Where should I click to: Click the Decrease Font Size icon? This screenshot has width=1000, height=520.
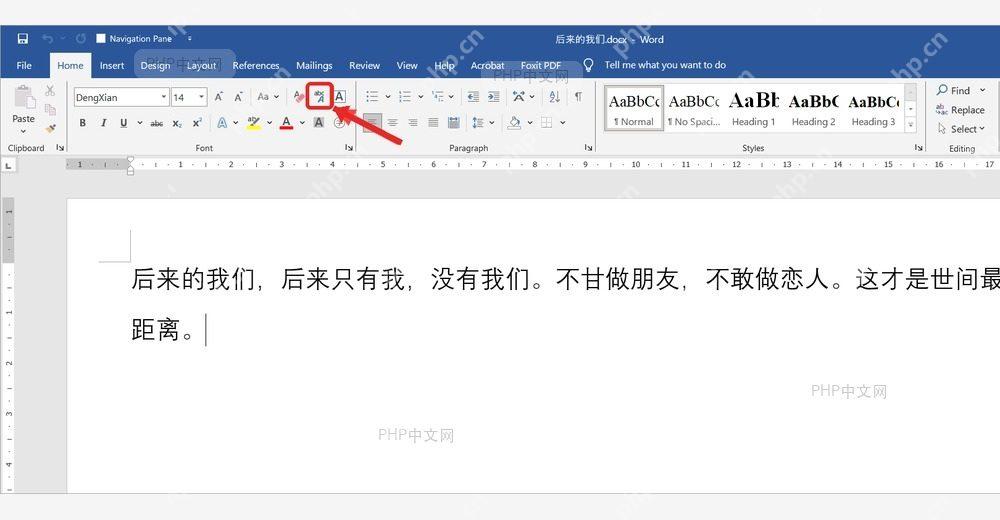click(238, 97)
